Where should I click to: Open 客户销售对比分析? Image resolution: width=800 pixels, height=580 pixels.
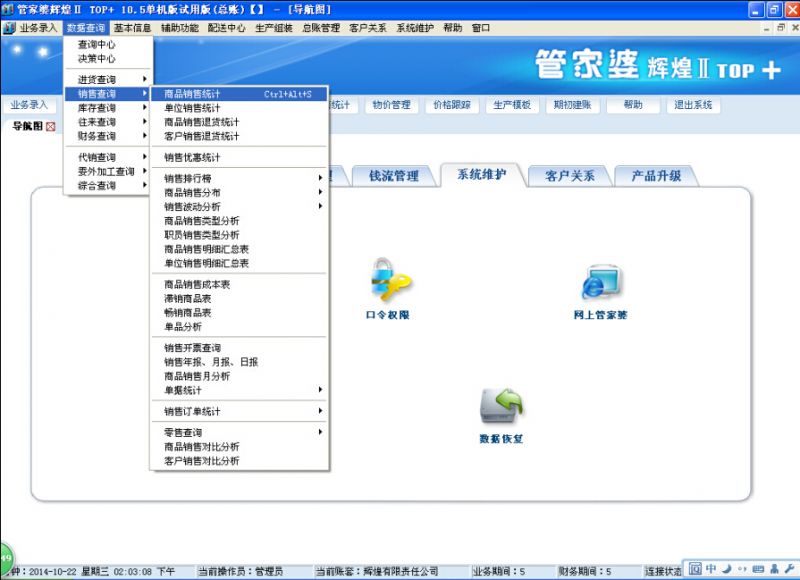(x=239, y=461)
